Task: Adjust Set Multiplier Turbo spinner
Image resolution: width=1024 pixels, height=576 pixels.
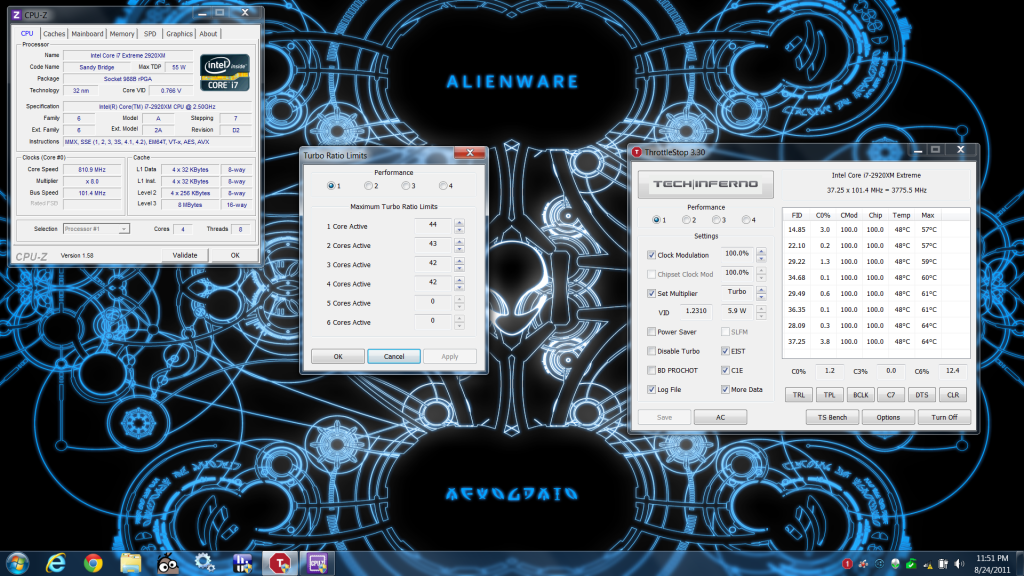Action: point(761,293)
